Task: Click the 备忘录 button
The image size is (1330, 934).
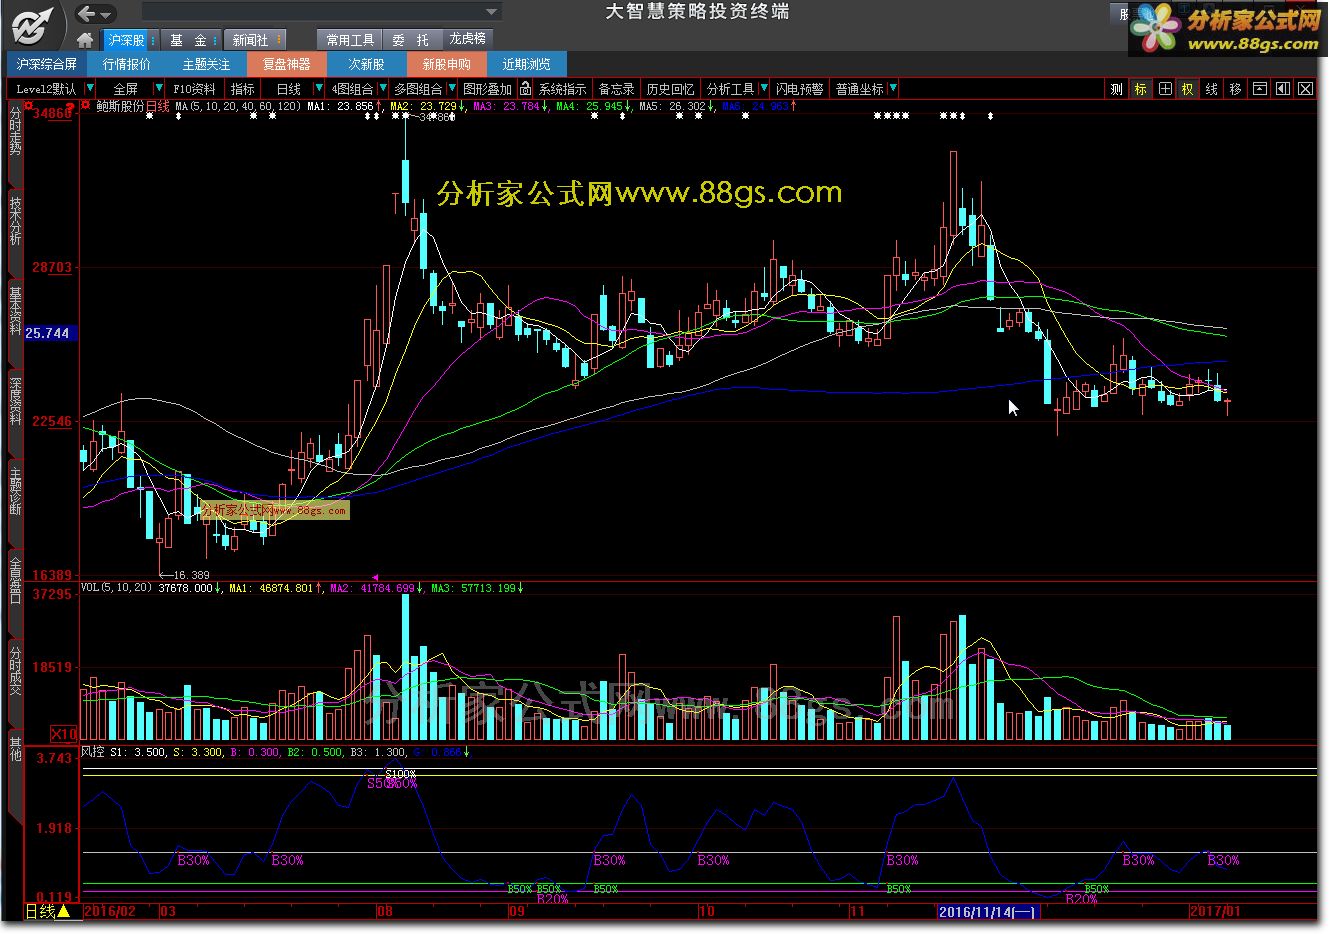Action: tap(616, 89)
